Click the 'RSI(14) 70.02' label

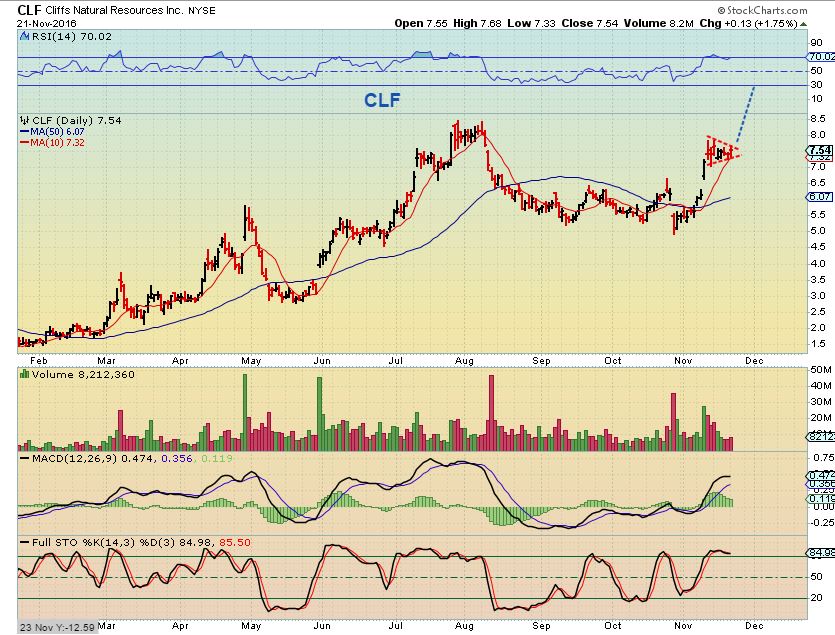72,36
